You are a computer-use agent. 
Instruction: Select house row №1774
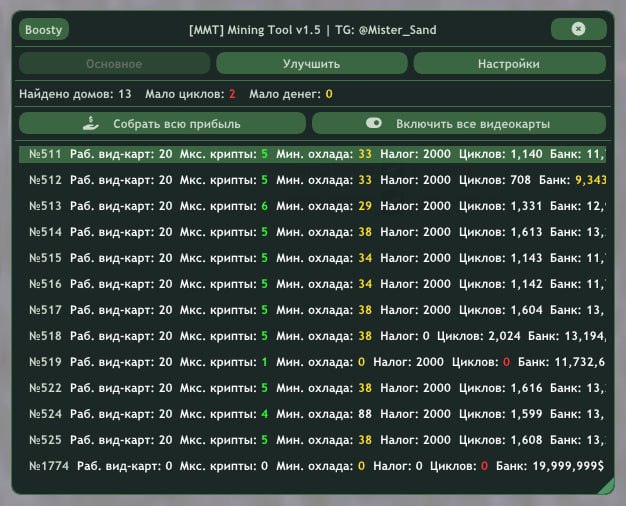(313, 466)
